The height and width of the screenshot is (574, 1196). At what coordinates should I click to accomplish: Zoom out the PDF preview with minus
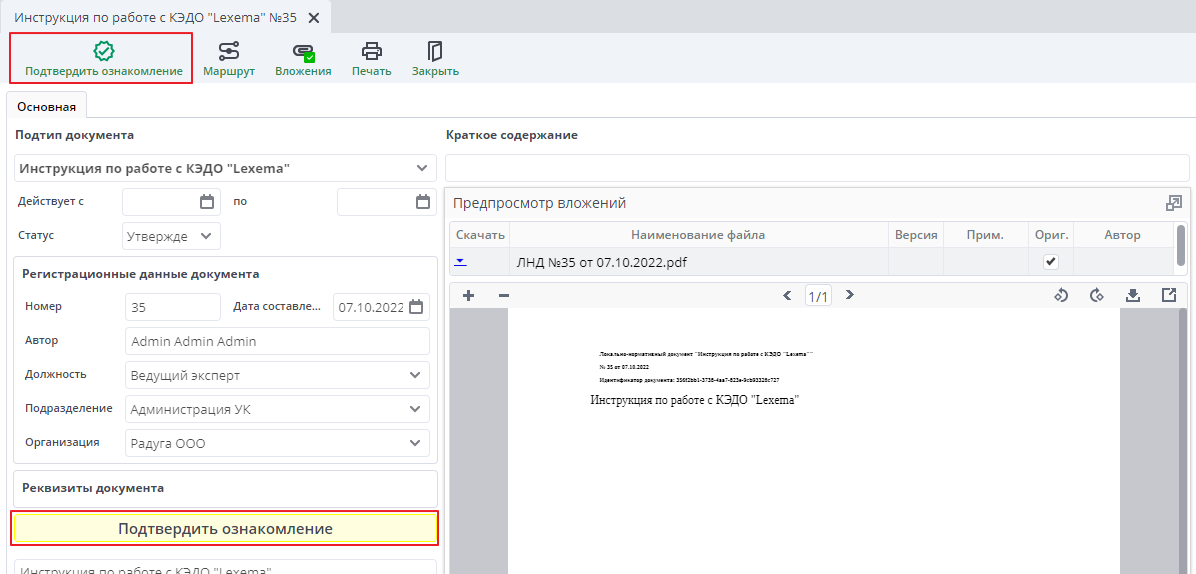pos(503,296)
